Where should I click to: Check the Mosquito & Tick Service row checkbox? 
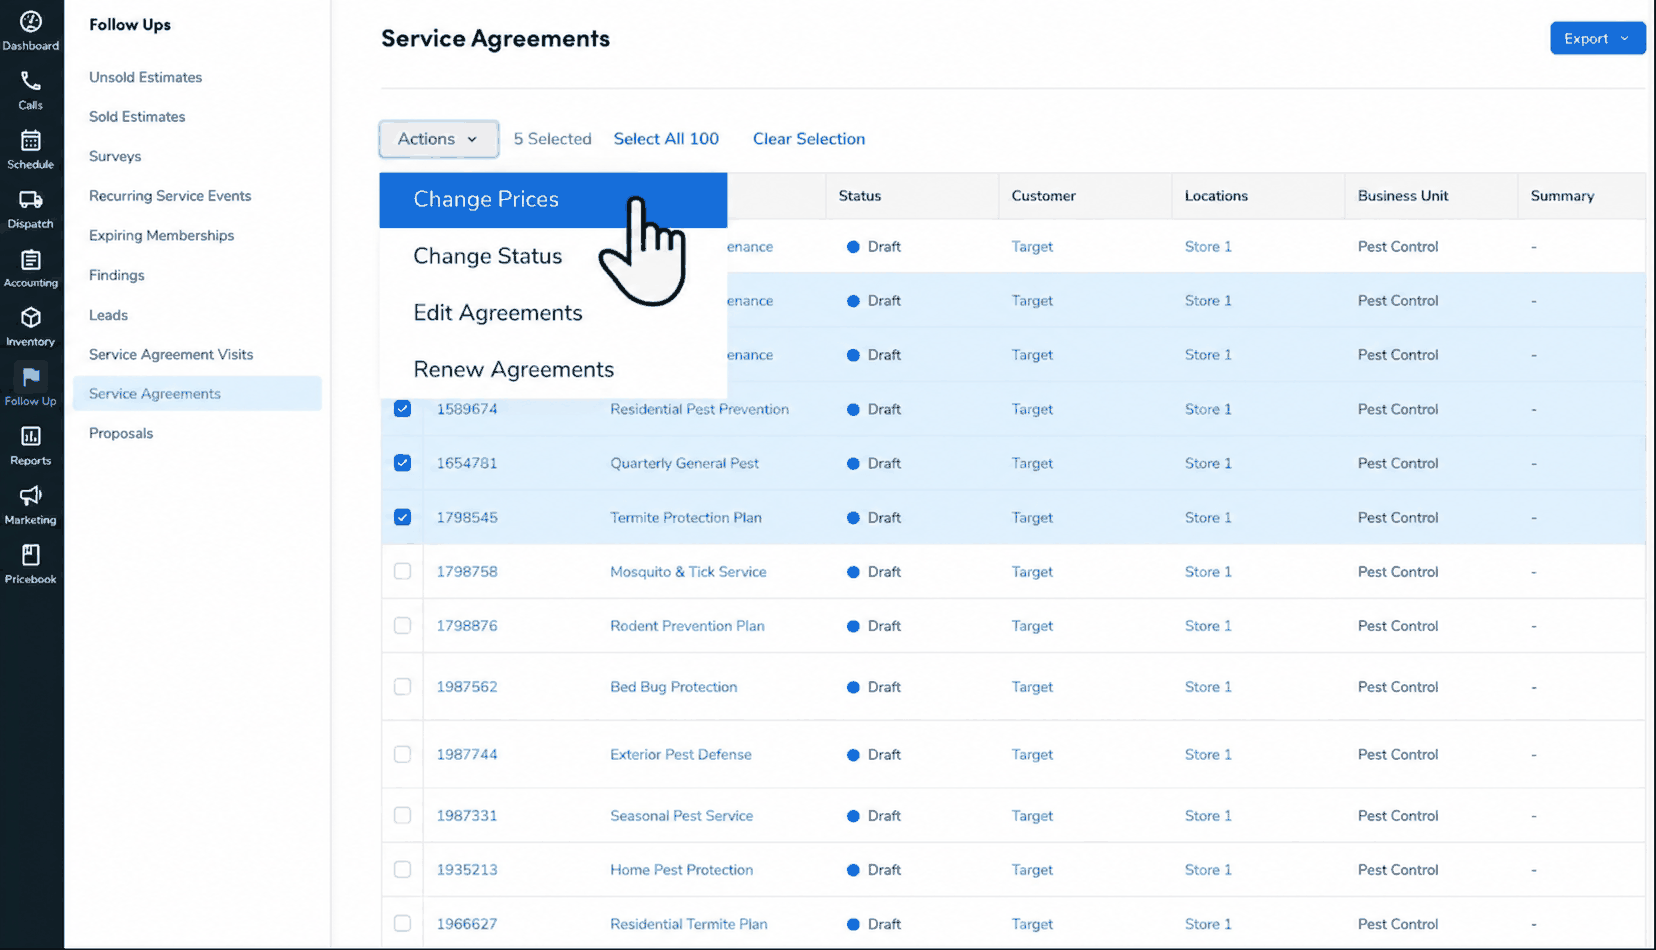pos(402,571)
